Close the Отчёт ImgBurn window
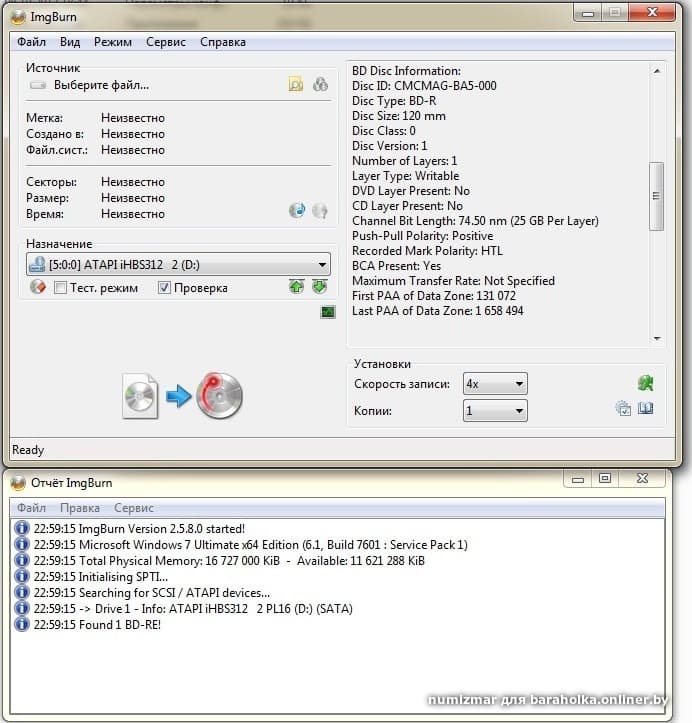The height and width of the screenshot is (723, 692). [x=642, y=479]
